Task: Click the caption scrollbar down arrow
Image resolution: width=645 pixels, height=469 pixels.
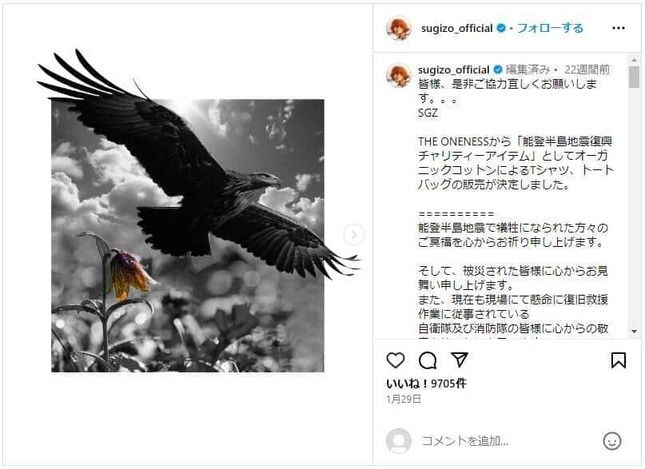Action: coord(634,331)
